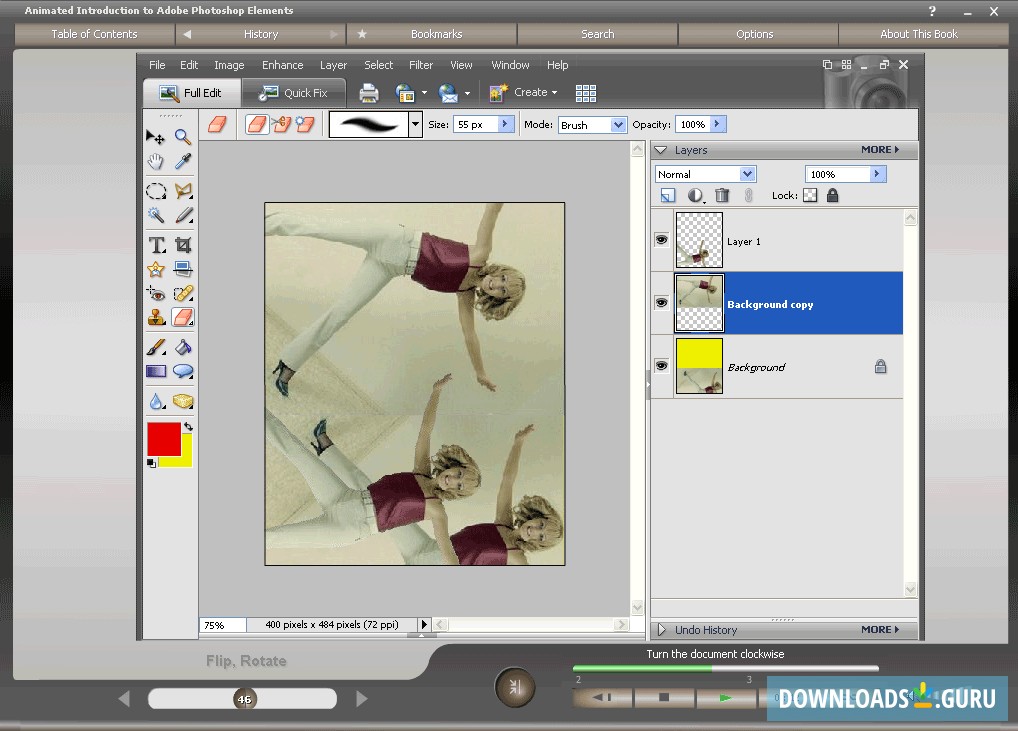The image size is (1018, 731).
Task: Toggle Background copy layer visibility
Action: [661, 303]
